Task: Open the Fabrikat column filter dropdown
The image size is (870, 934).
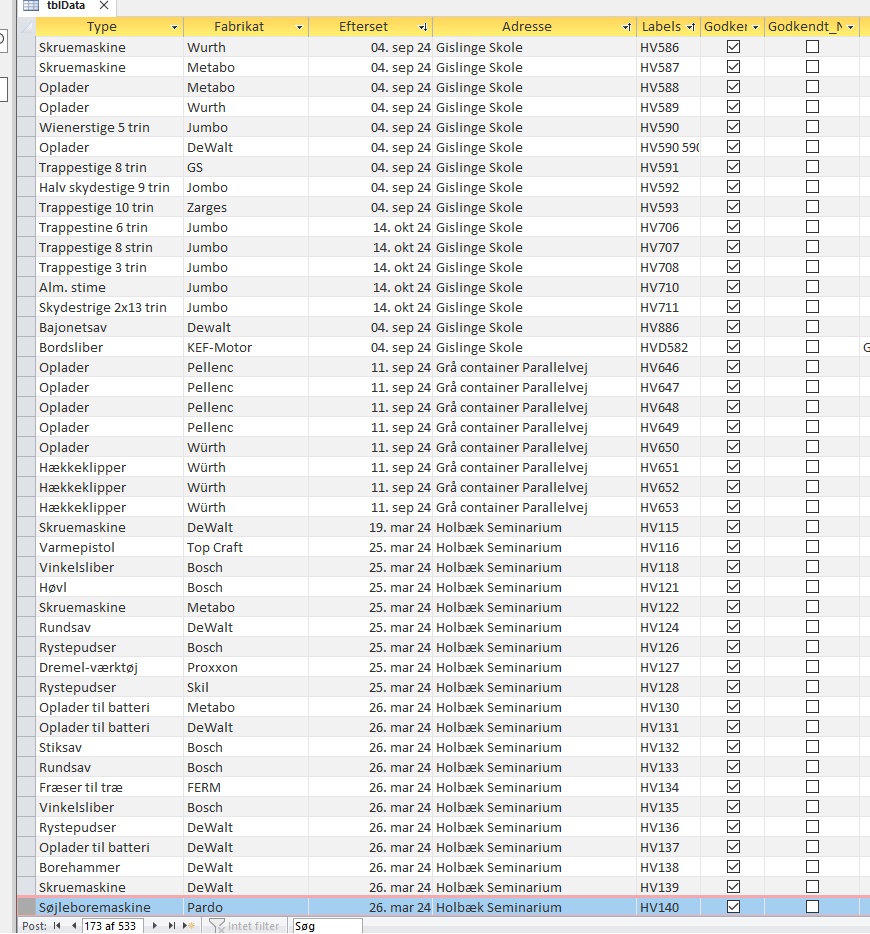Action: coord(300,27)
